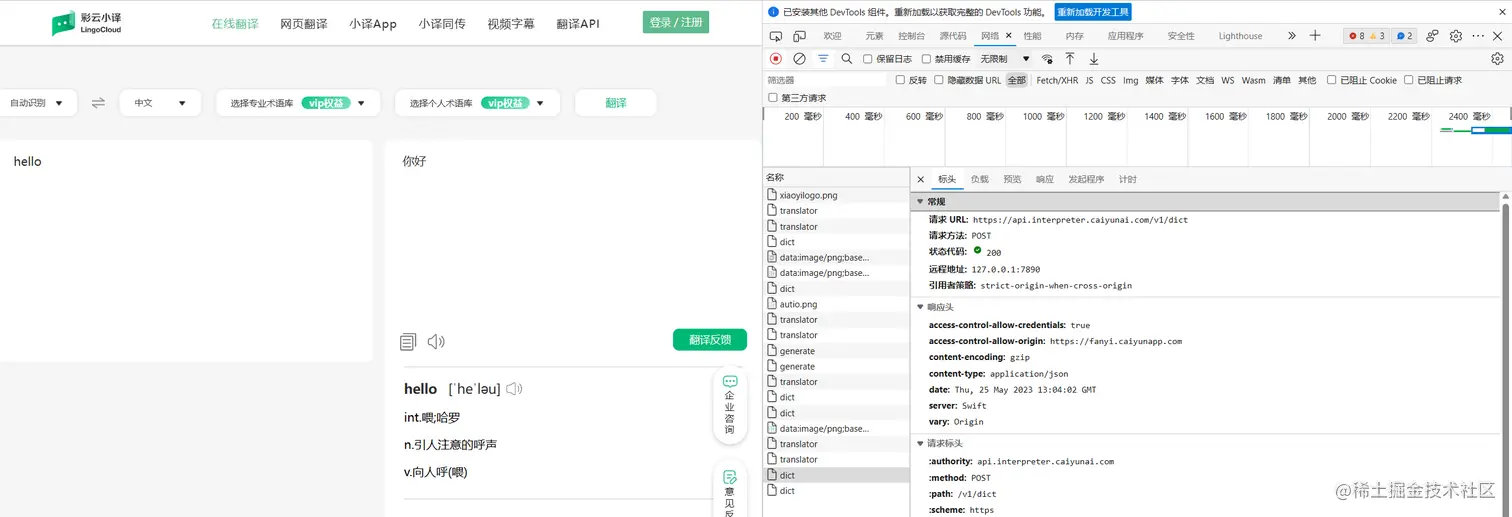Enable the 隐藏数据 URL checkbox
Screen dimensions: 1512x517
pyautogui.click(x=939, y=80)
